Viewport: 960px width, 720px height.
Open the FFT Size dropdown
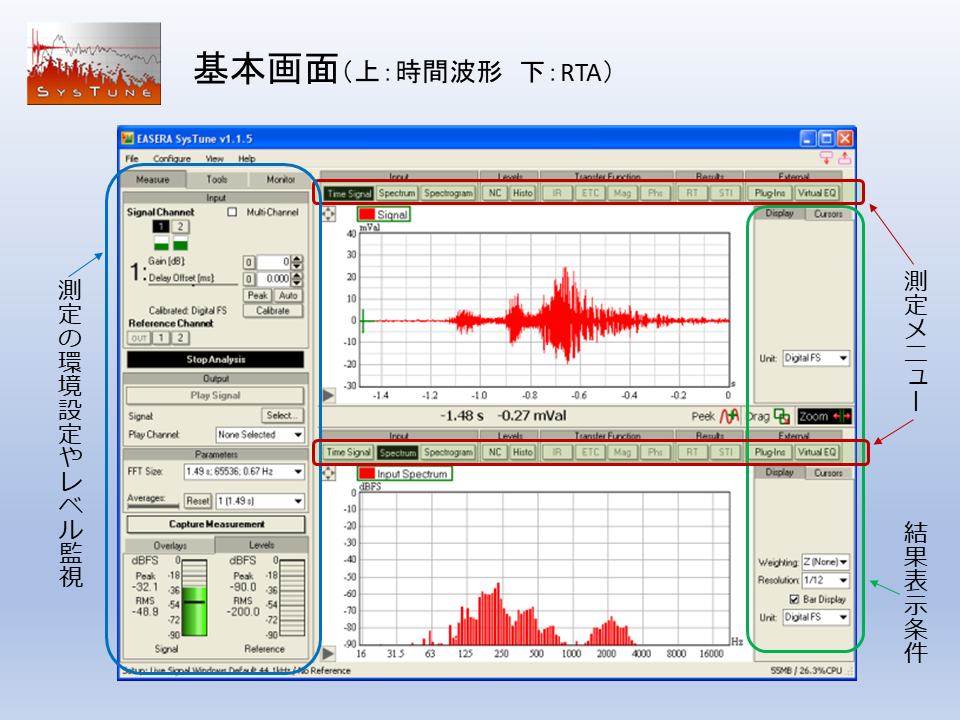pos(244,471)
